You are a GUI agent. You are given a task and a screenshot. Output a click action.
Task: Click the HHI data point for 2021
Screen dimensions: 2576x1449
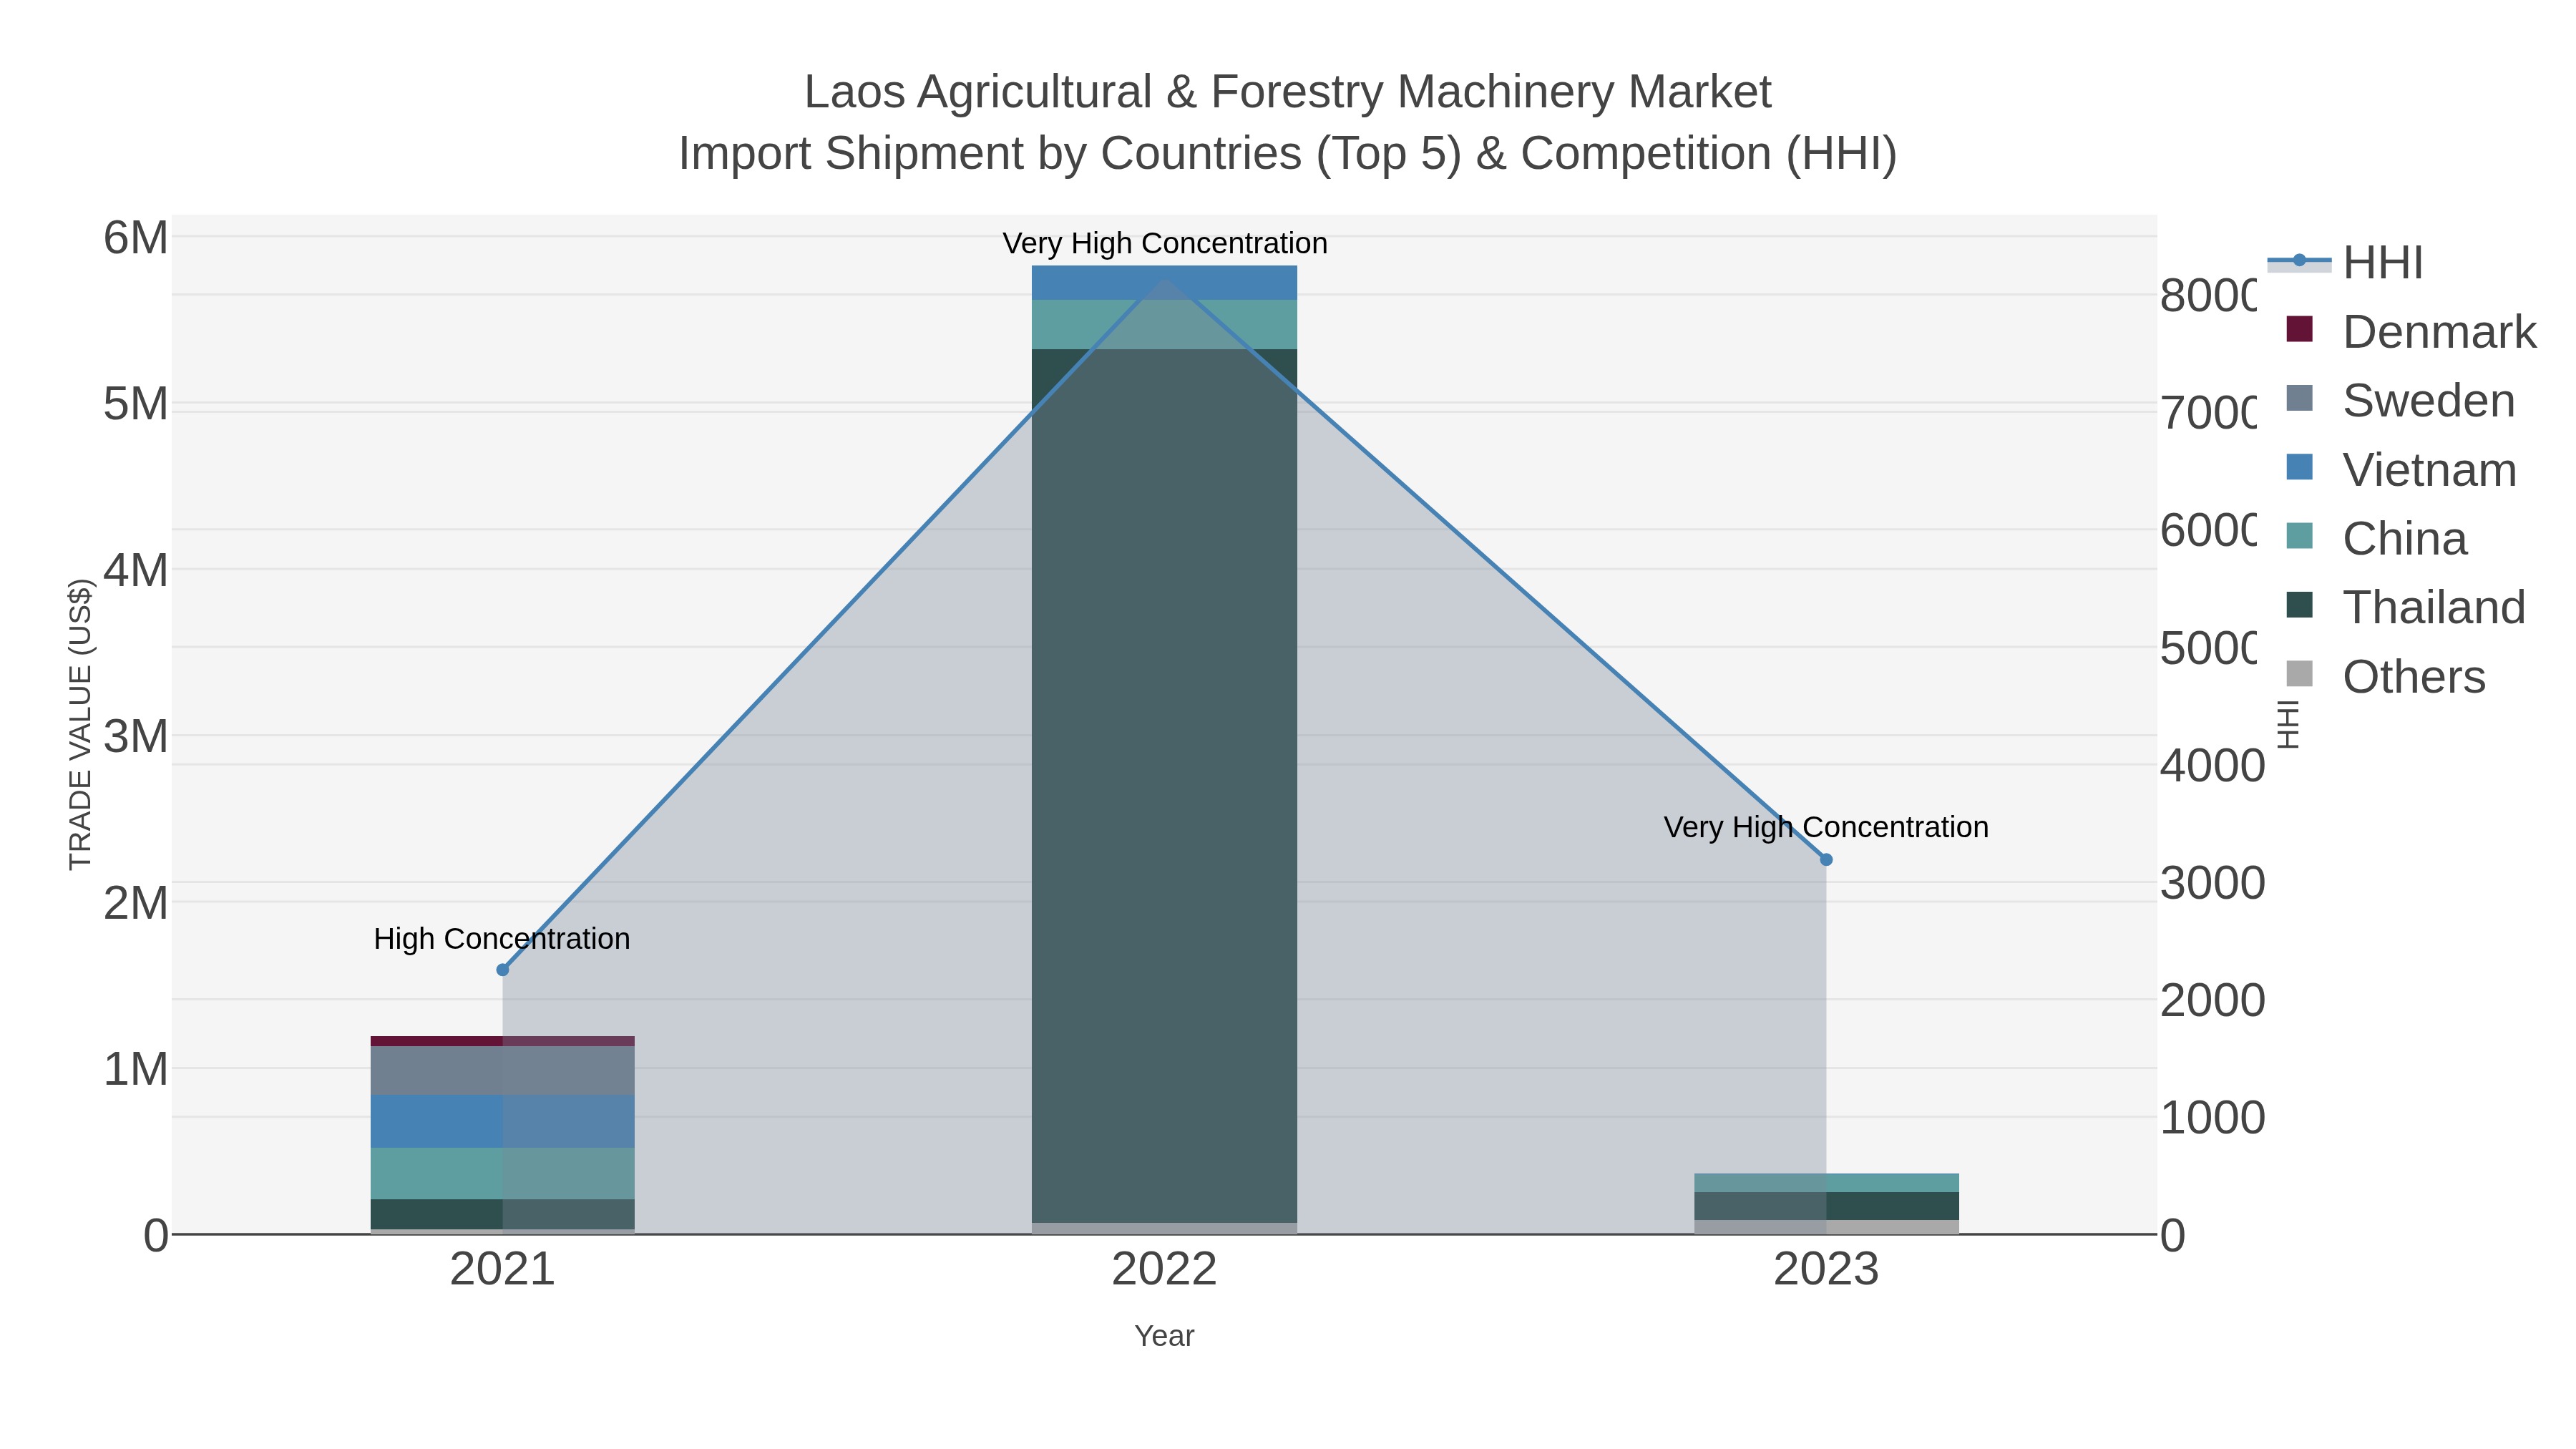[503, 970]
